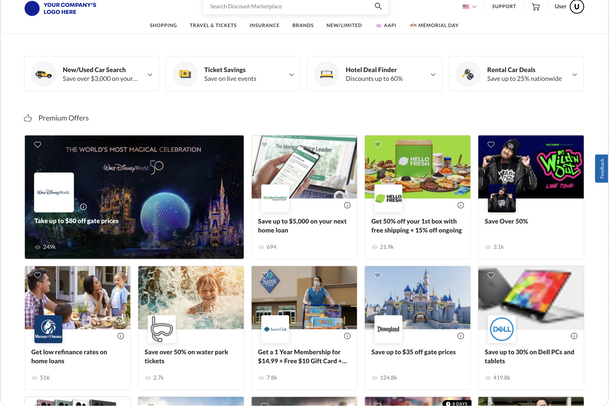
Task: Open info icon on HelloFresh offer
Action: point(461,205)
